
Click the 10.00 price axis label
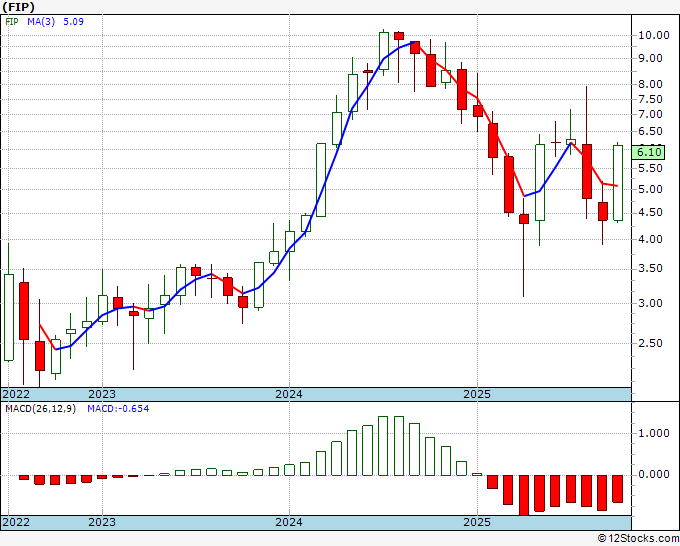pyautogui.click(x=653, y=35)
